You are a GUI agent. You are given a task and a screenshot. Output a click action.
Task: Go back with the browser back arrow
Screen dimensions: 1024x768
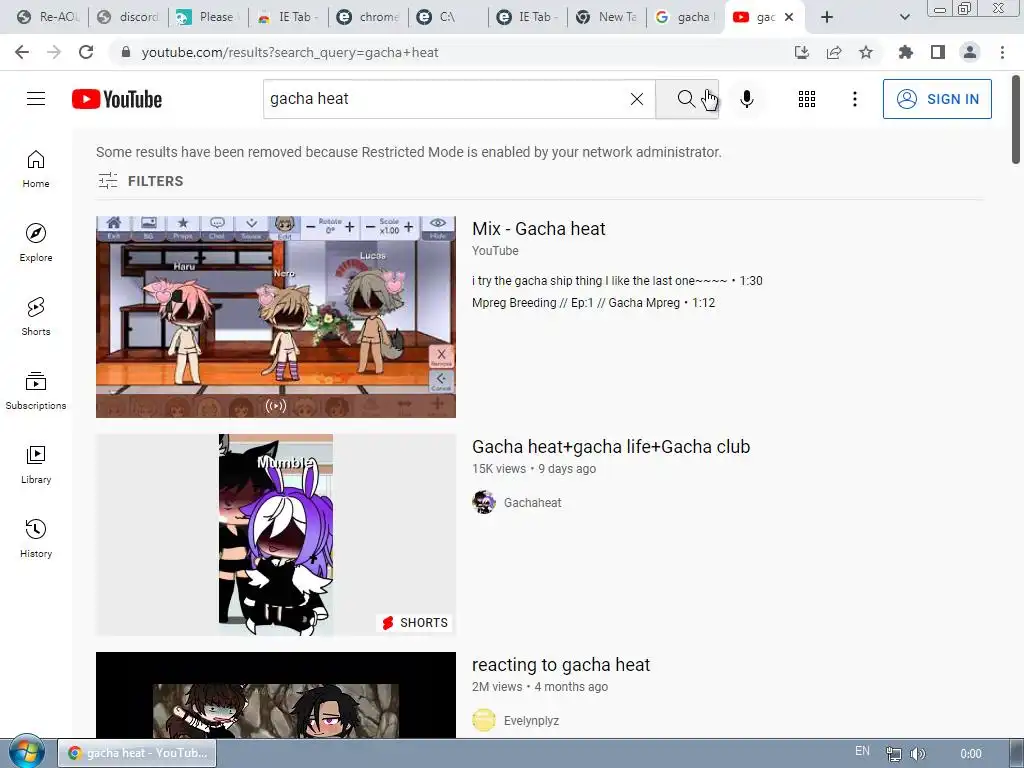[22, 52]
